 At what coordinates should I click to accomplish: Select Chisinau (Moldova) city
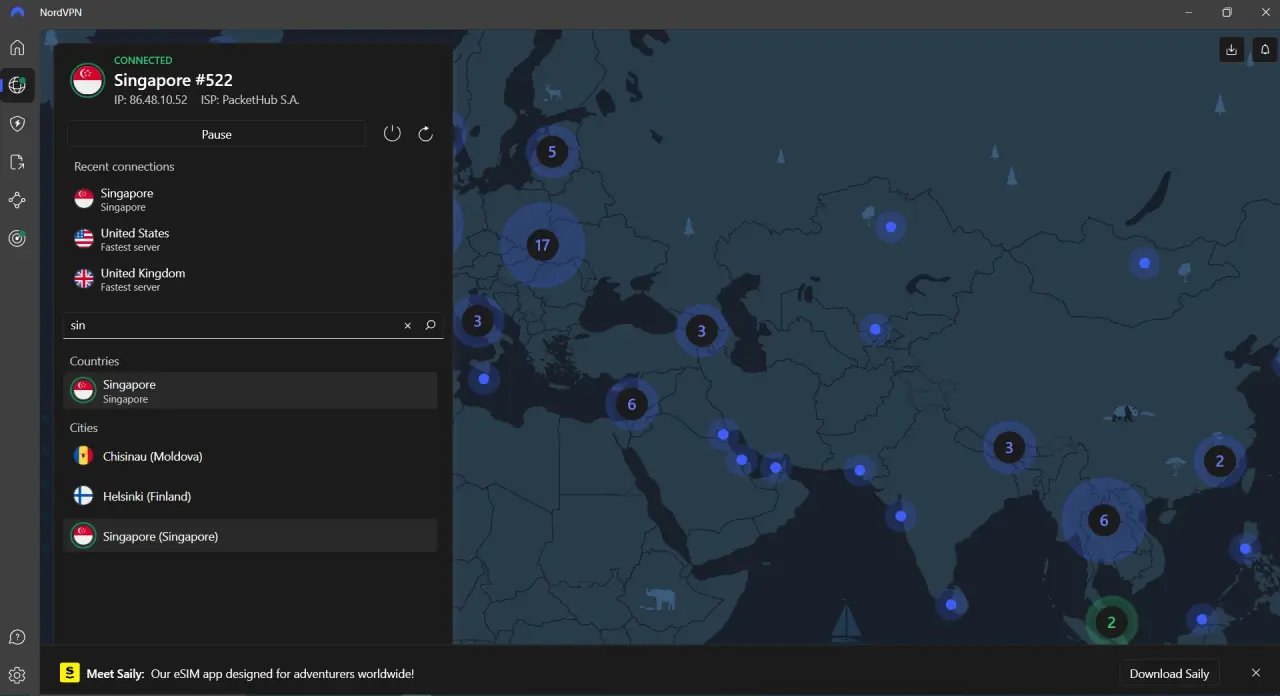point(250,456)
